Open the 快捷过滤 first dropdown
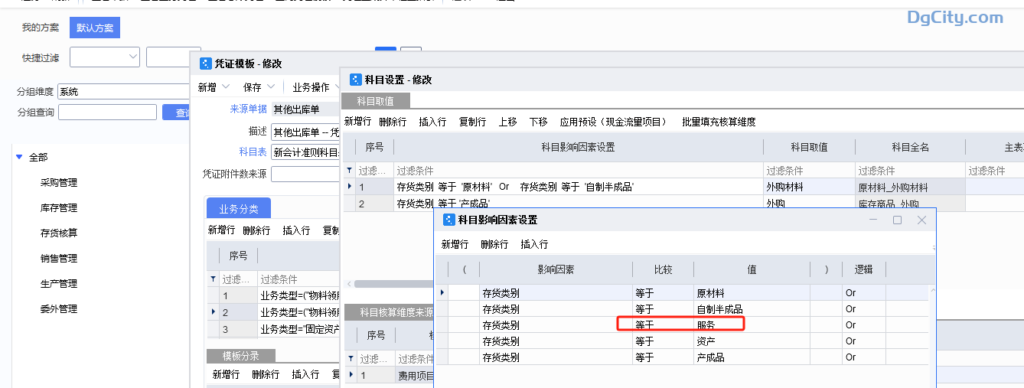Viewport: 1024px width, 388px height. click(x=133, y=57)
